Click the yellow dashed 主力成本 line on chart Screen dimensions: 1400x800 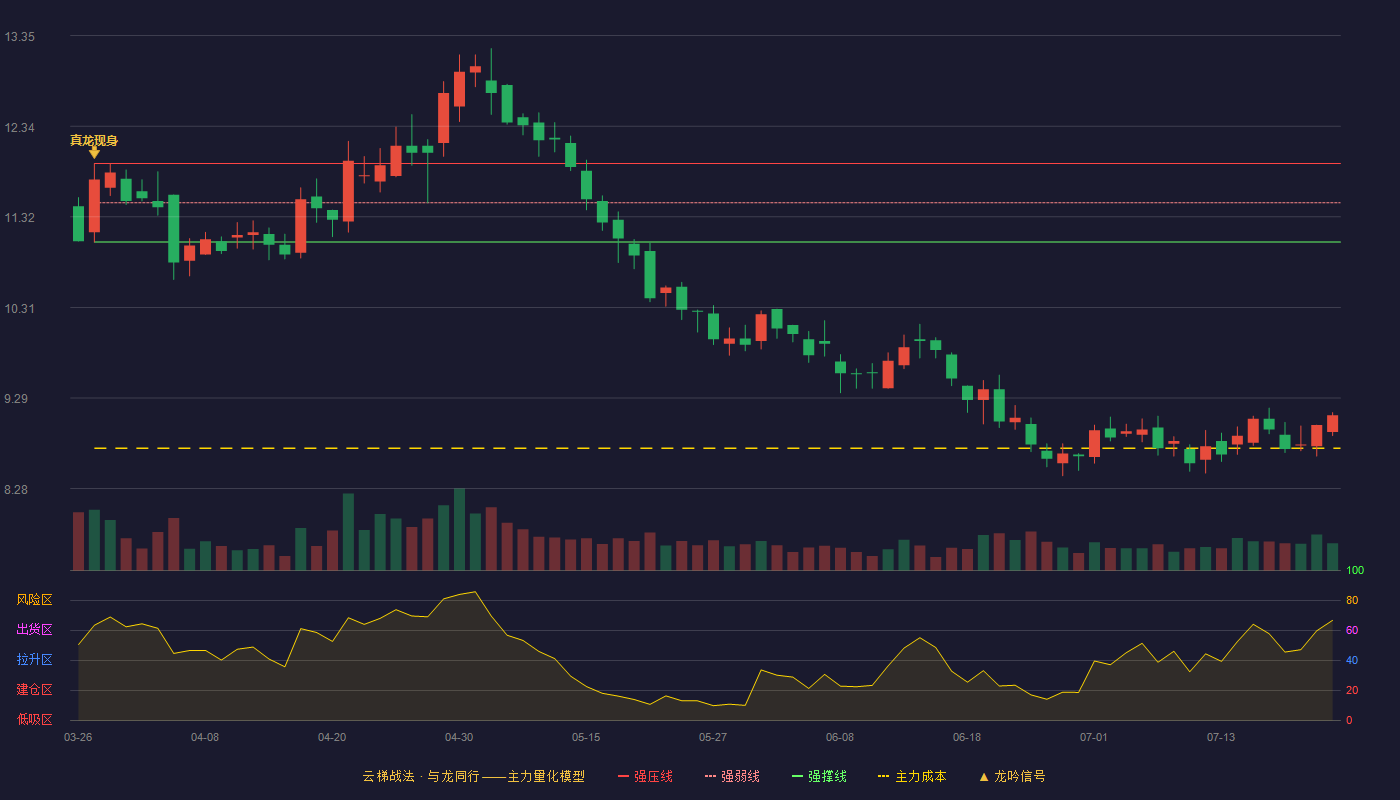[x=717, y=448]
